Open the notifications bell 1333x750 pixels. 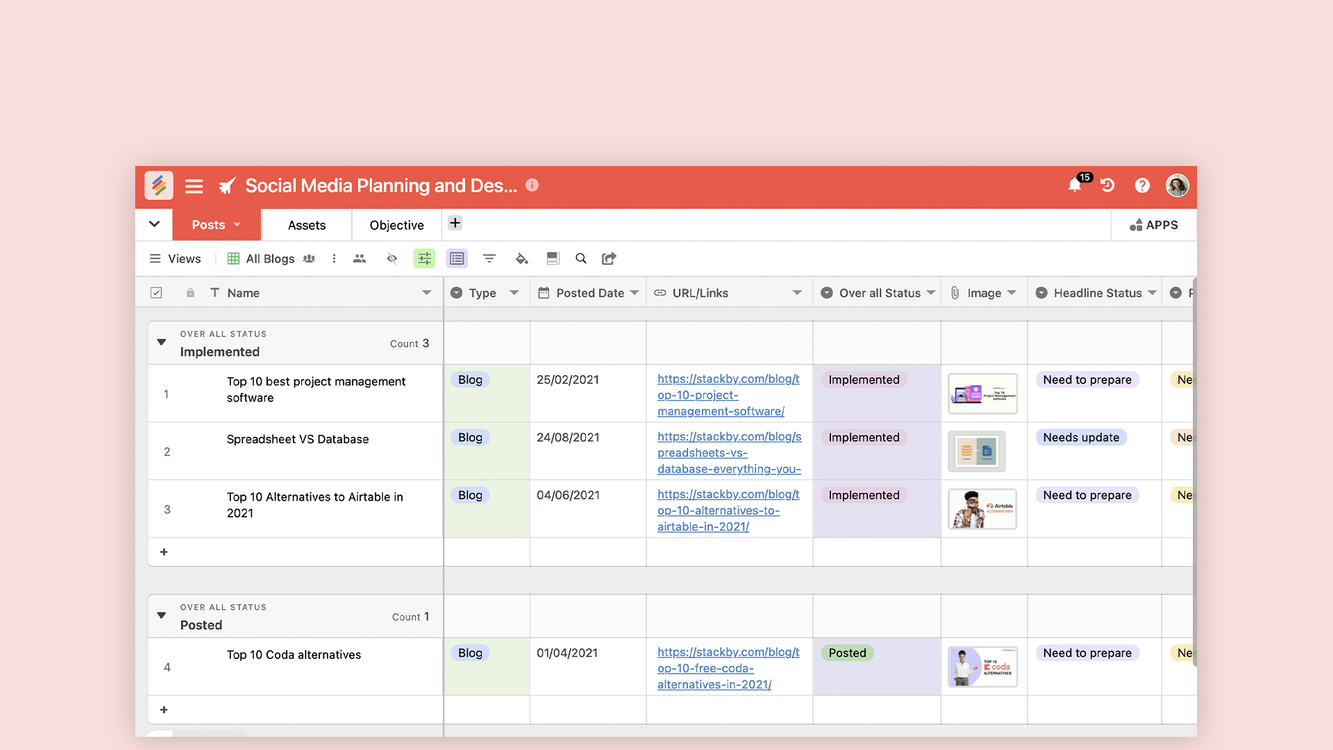[1075, 186]
